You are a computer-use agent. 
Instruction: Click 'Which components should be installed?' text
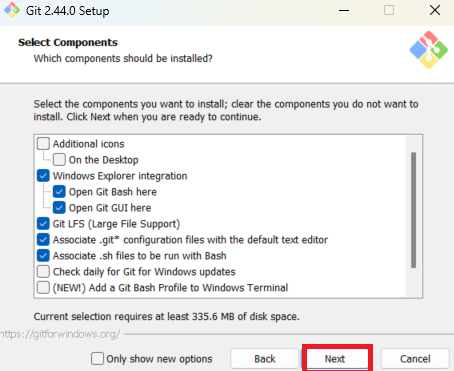pos(123,58)
